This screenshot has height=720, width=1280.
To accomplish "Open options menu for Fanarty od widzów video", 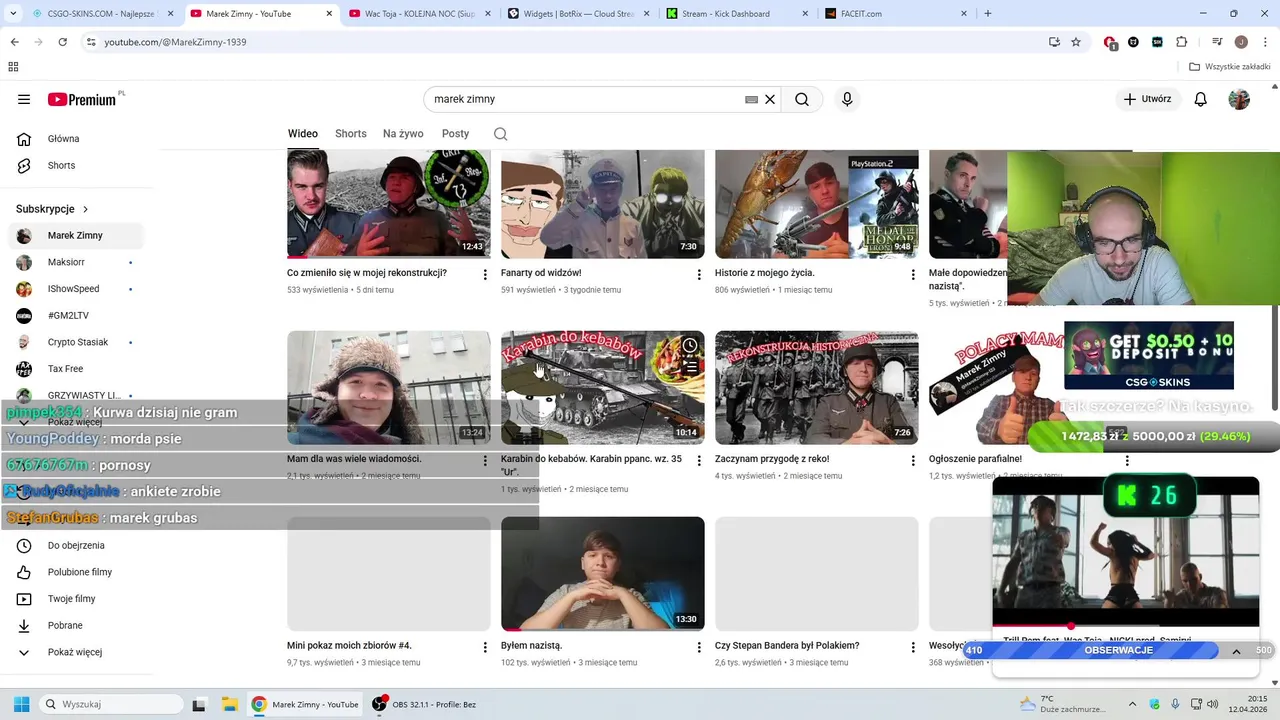I will pos(699,274).
